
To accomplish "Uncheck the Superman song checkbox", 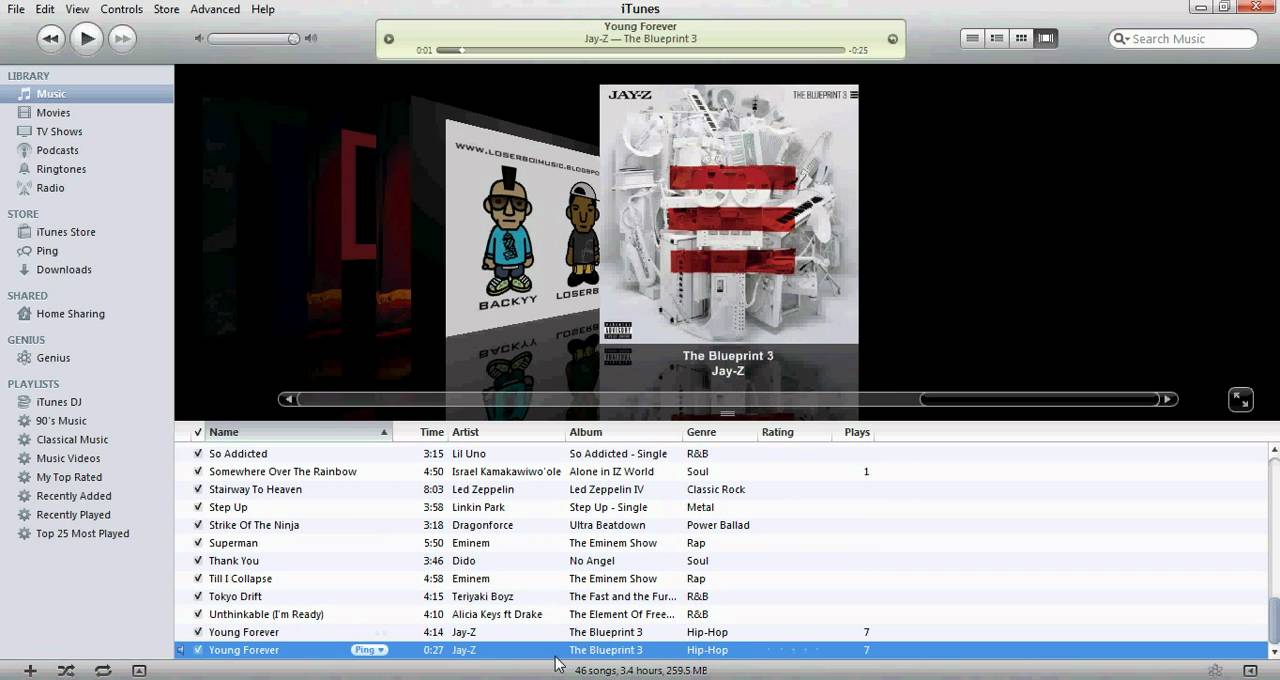I will 198,543.
